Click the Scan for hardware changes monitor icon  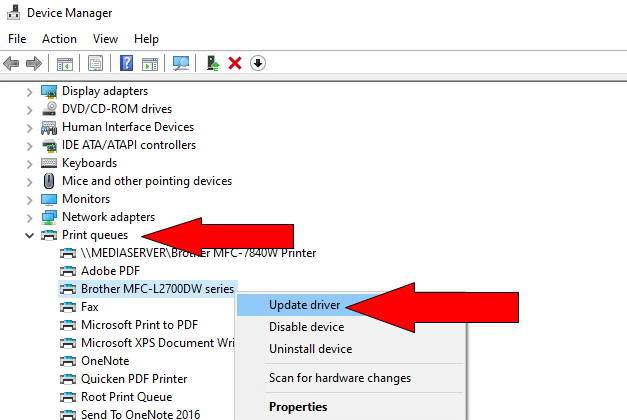(181, 63)
